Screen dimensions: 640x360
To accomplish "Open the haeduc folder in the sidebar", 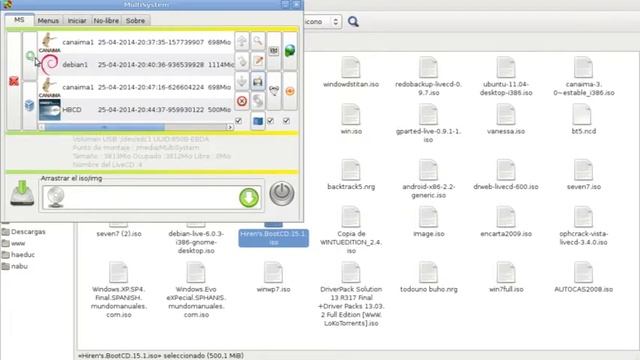I will click(x=18, y=255).
